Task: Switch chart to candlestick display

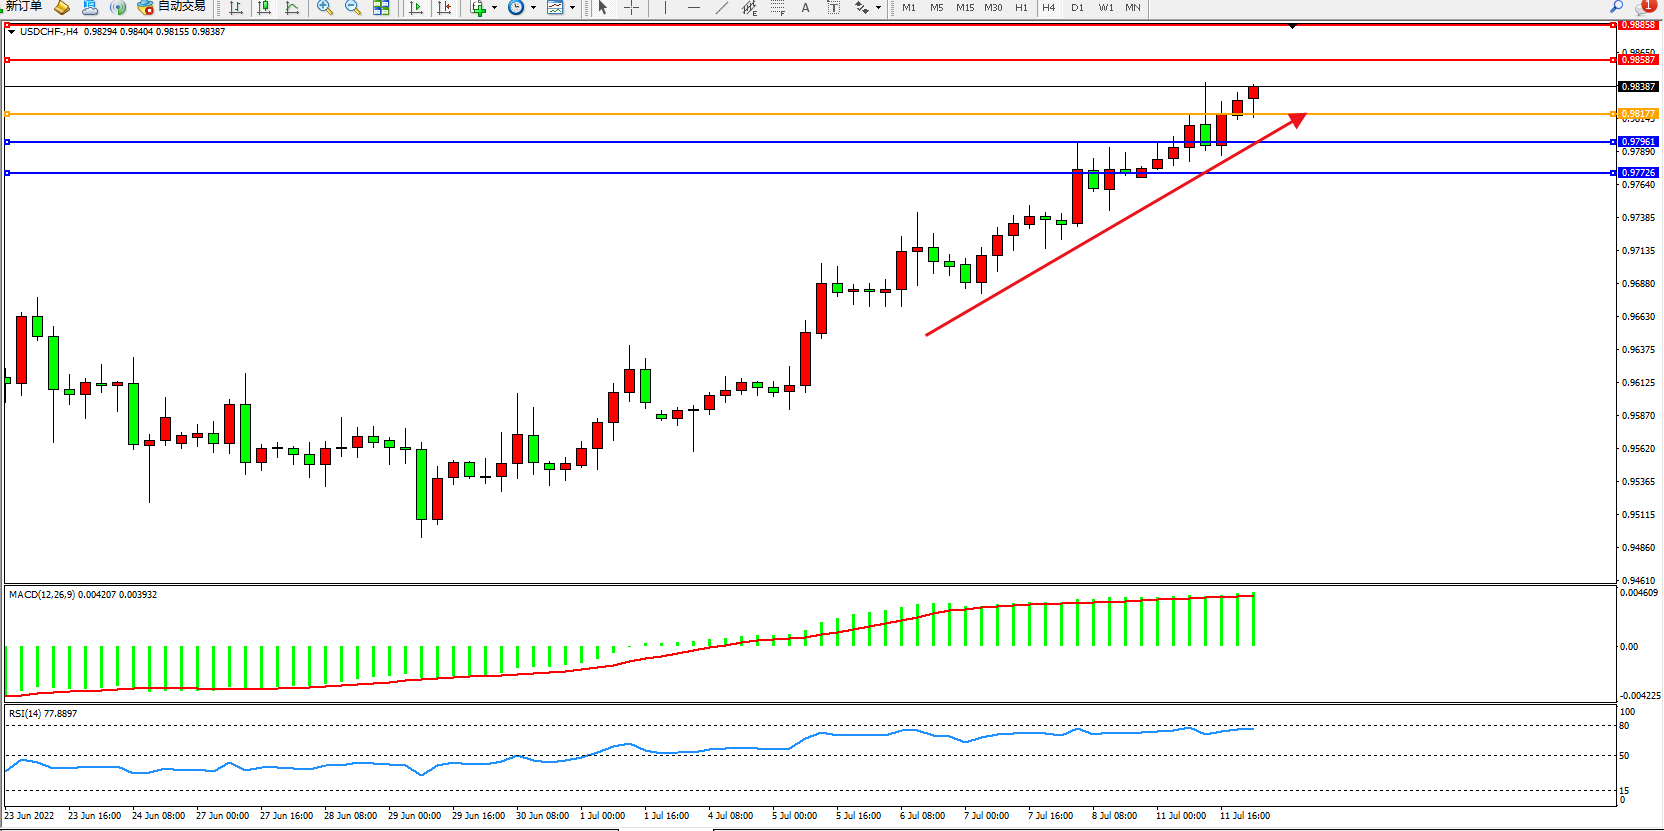Action: click(x=264, y=8)
